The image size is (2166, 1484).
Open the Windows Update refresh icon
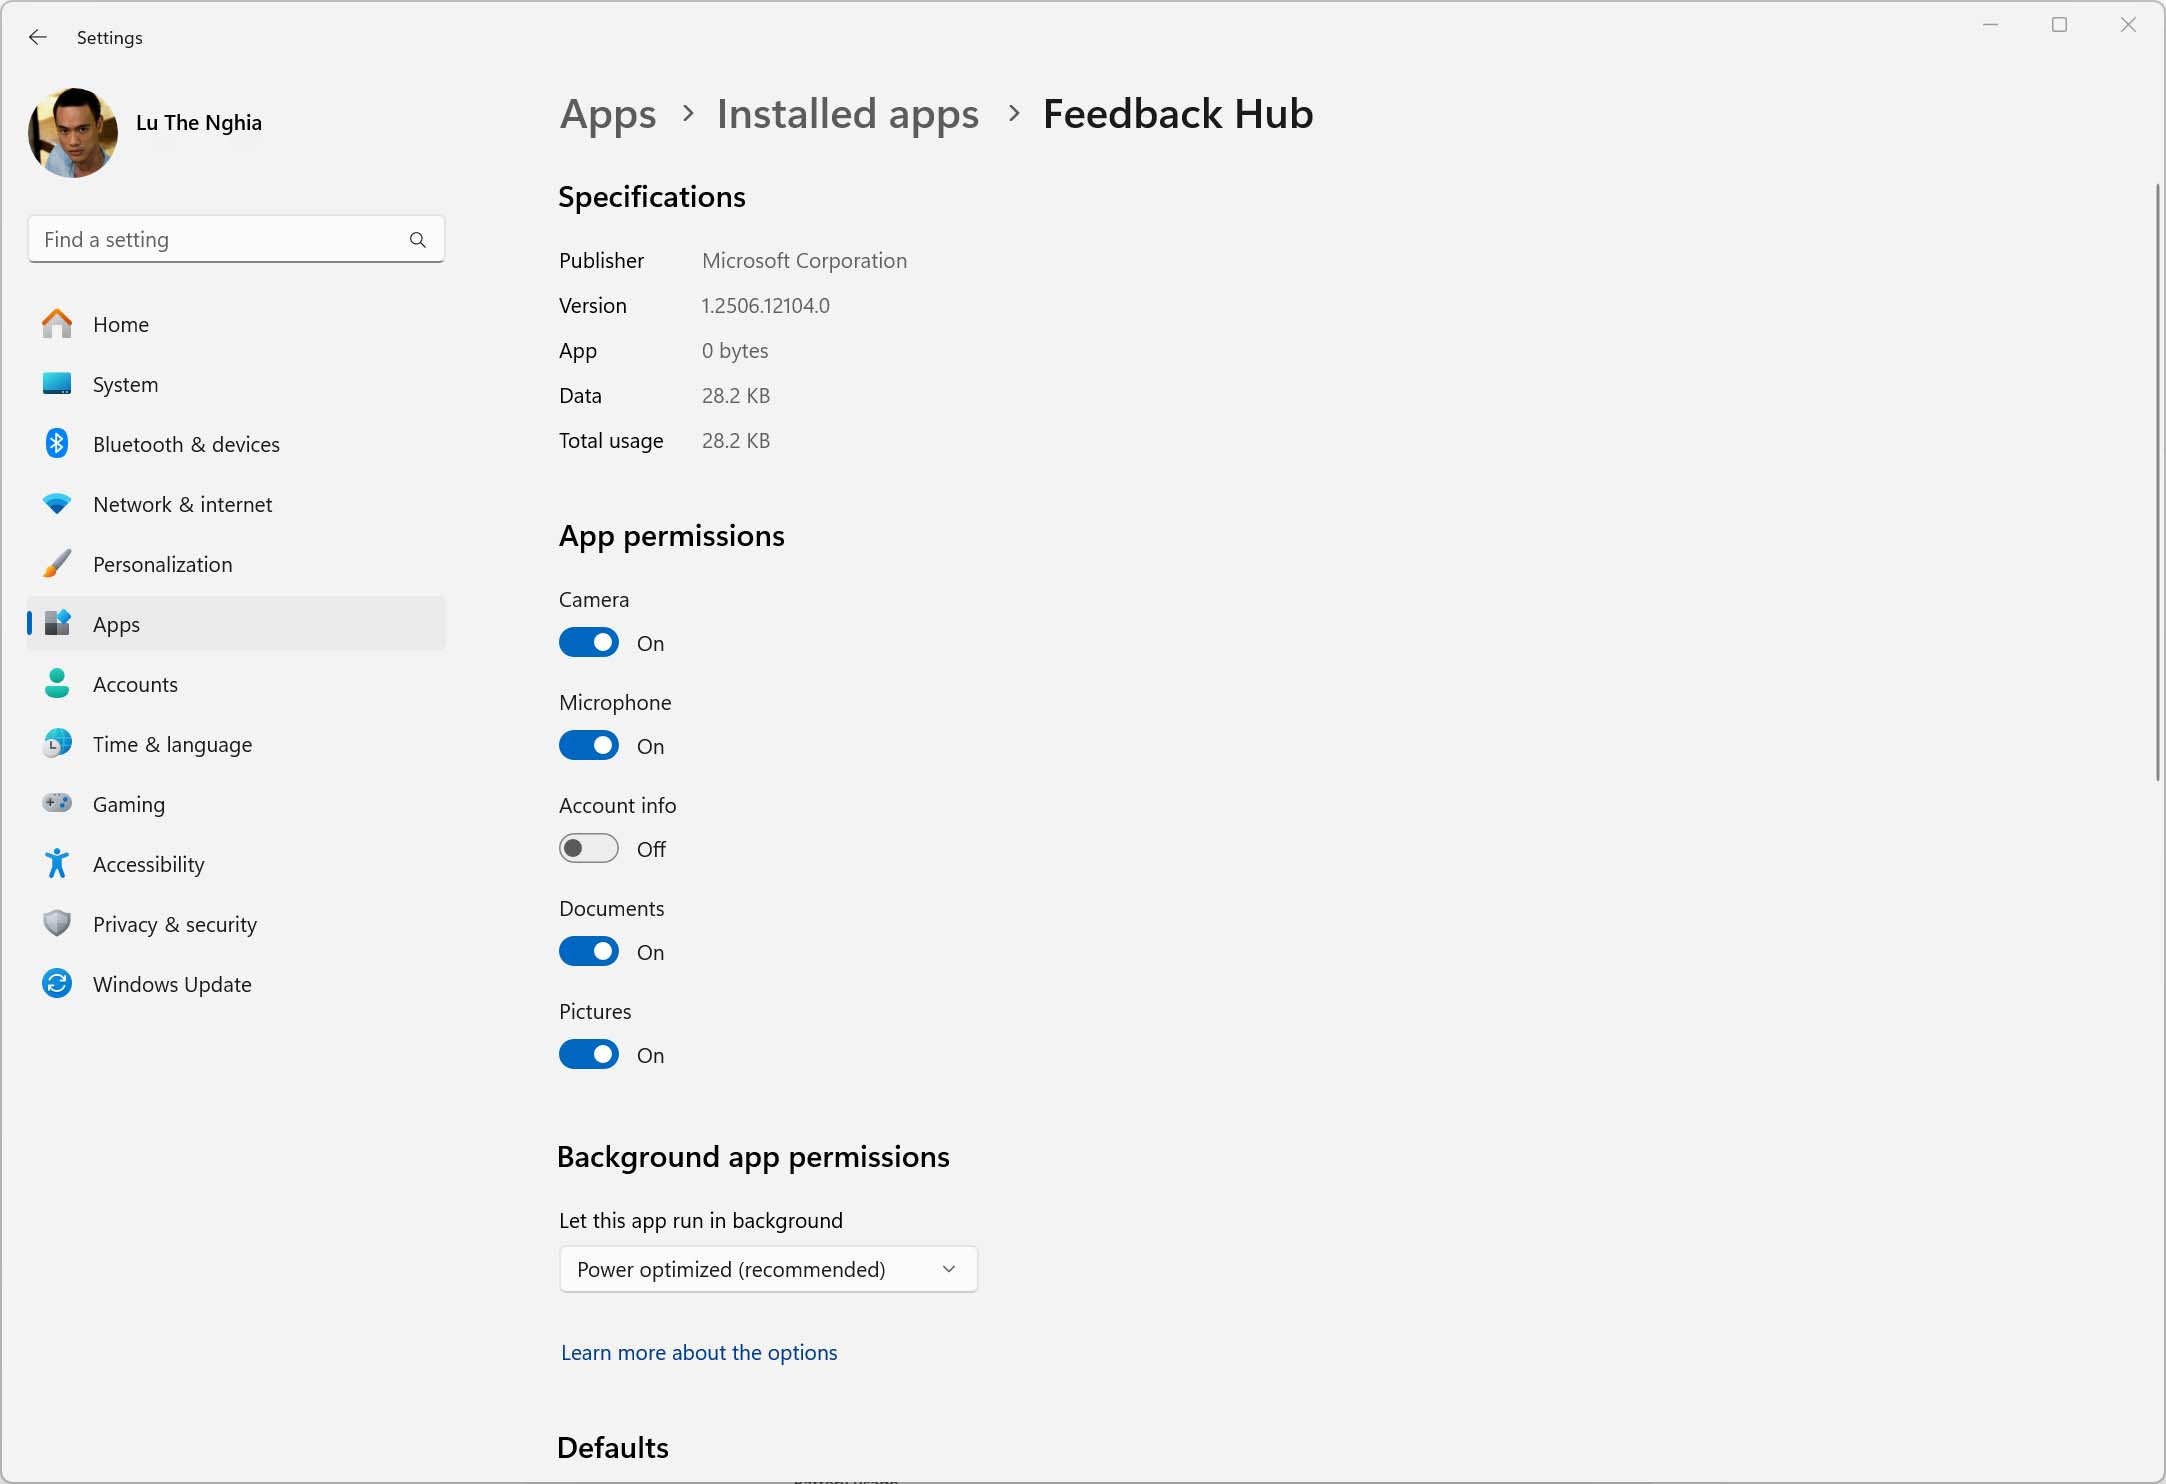tap(57, 983)
